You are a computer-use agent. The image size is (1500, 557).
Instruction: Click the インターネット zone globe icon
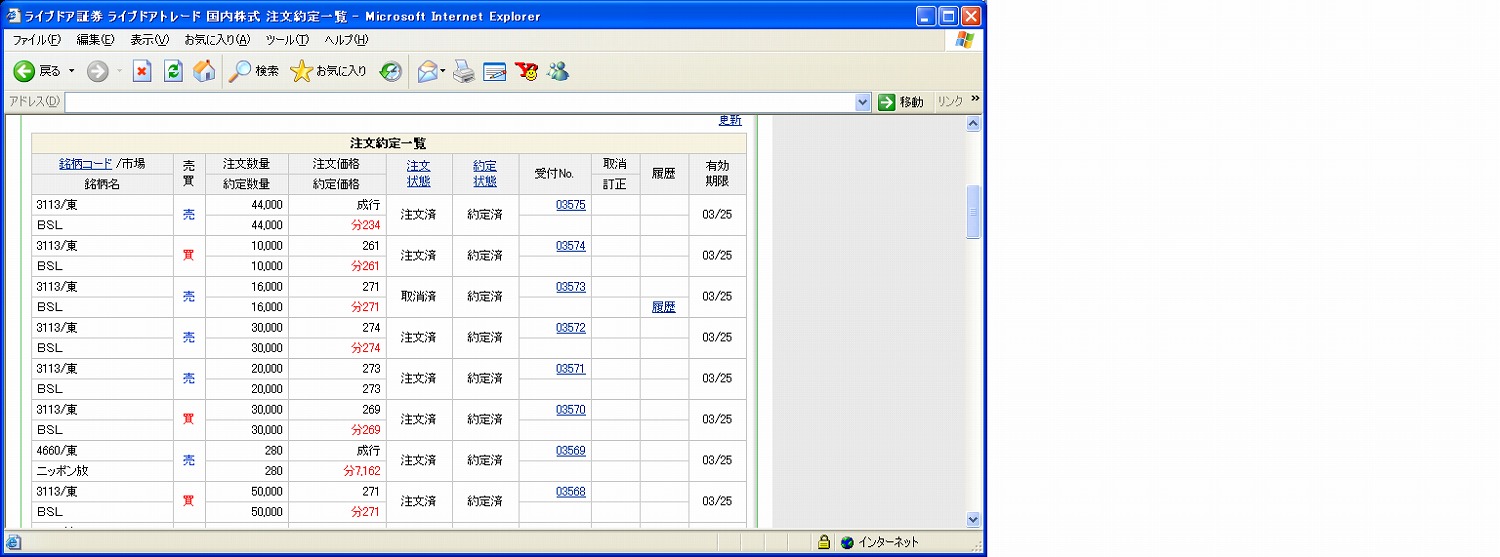[847, 542]
